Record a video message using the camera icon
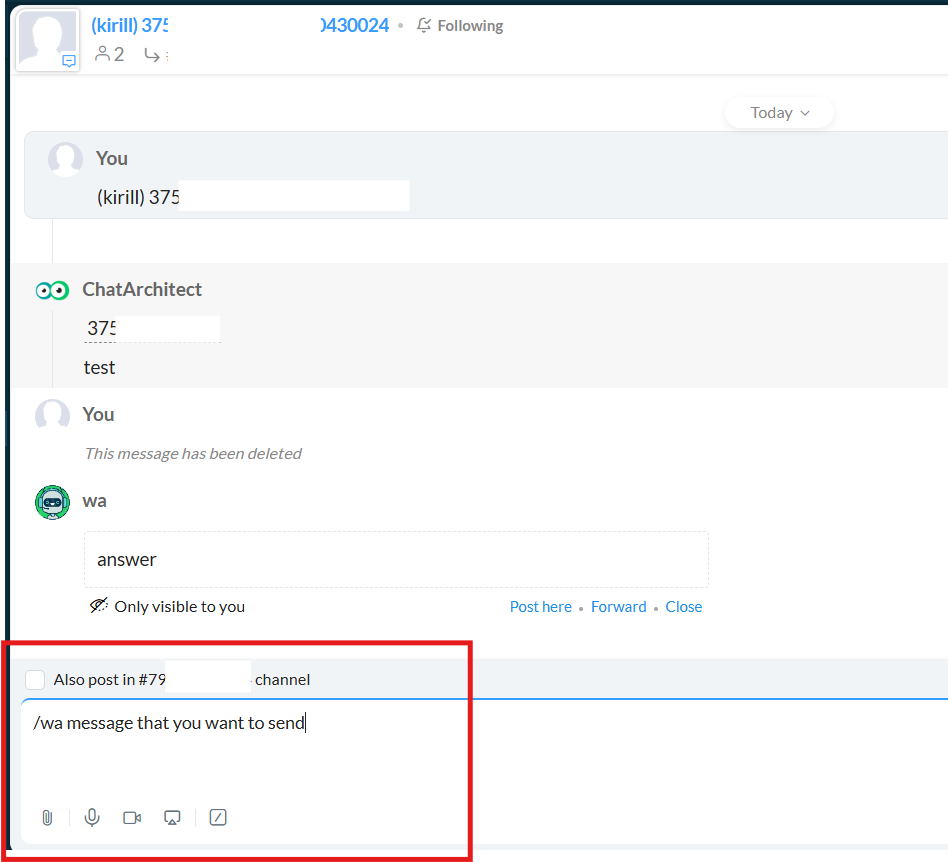Screen dimensions: 948x862 [132, 817]
